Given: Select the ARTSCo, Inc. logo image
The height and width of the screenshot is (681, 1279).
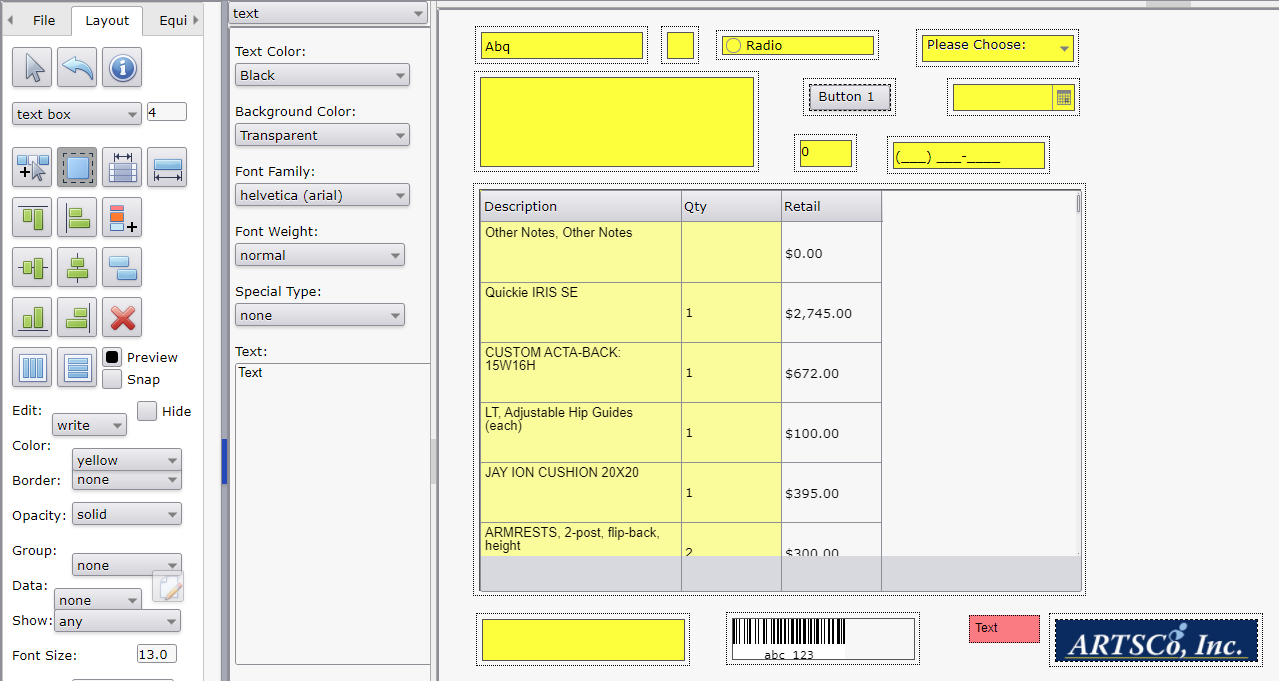Looking at the screenshot, I should coord(1156,639).
